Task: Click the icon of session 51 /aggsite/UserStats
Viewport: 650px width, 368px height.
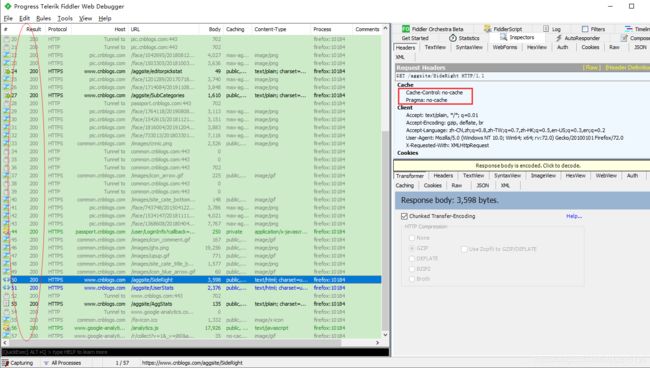Action: click(x=6, y=288)
